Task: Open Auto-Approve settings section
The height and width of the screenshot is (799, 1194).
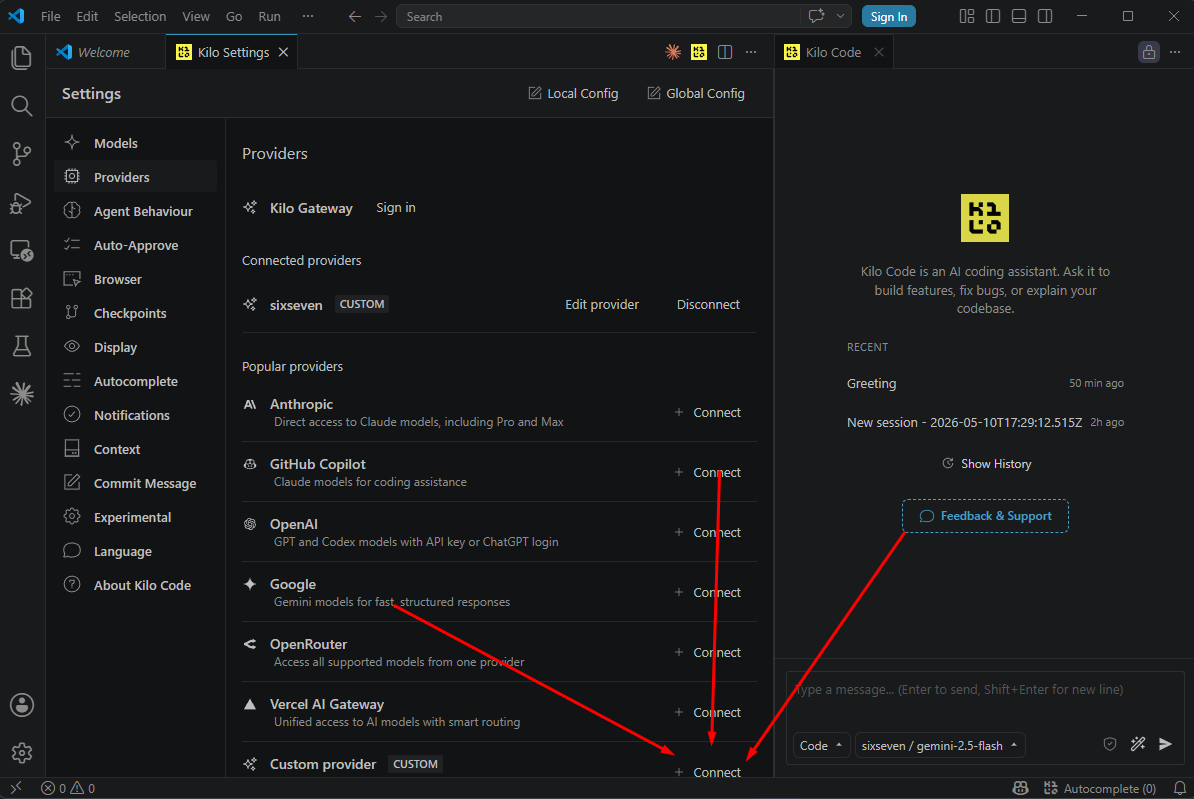Action: 136,245
